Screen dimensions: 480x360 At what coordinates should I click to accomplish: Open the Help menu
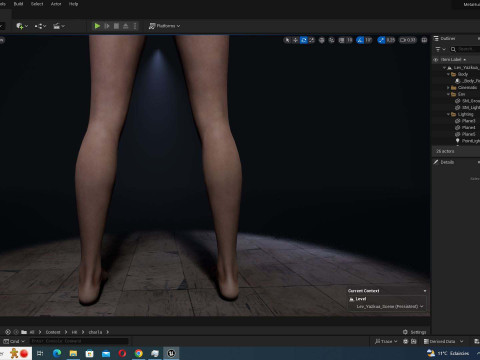coord(73,4)
